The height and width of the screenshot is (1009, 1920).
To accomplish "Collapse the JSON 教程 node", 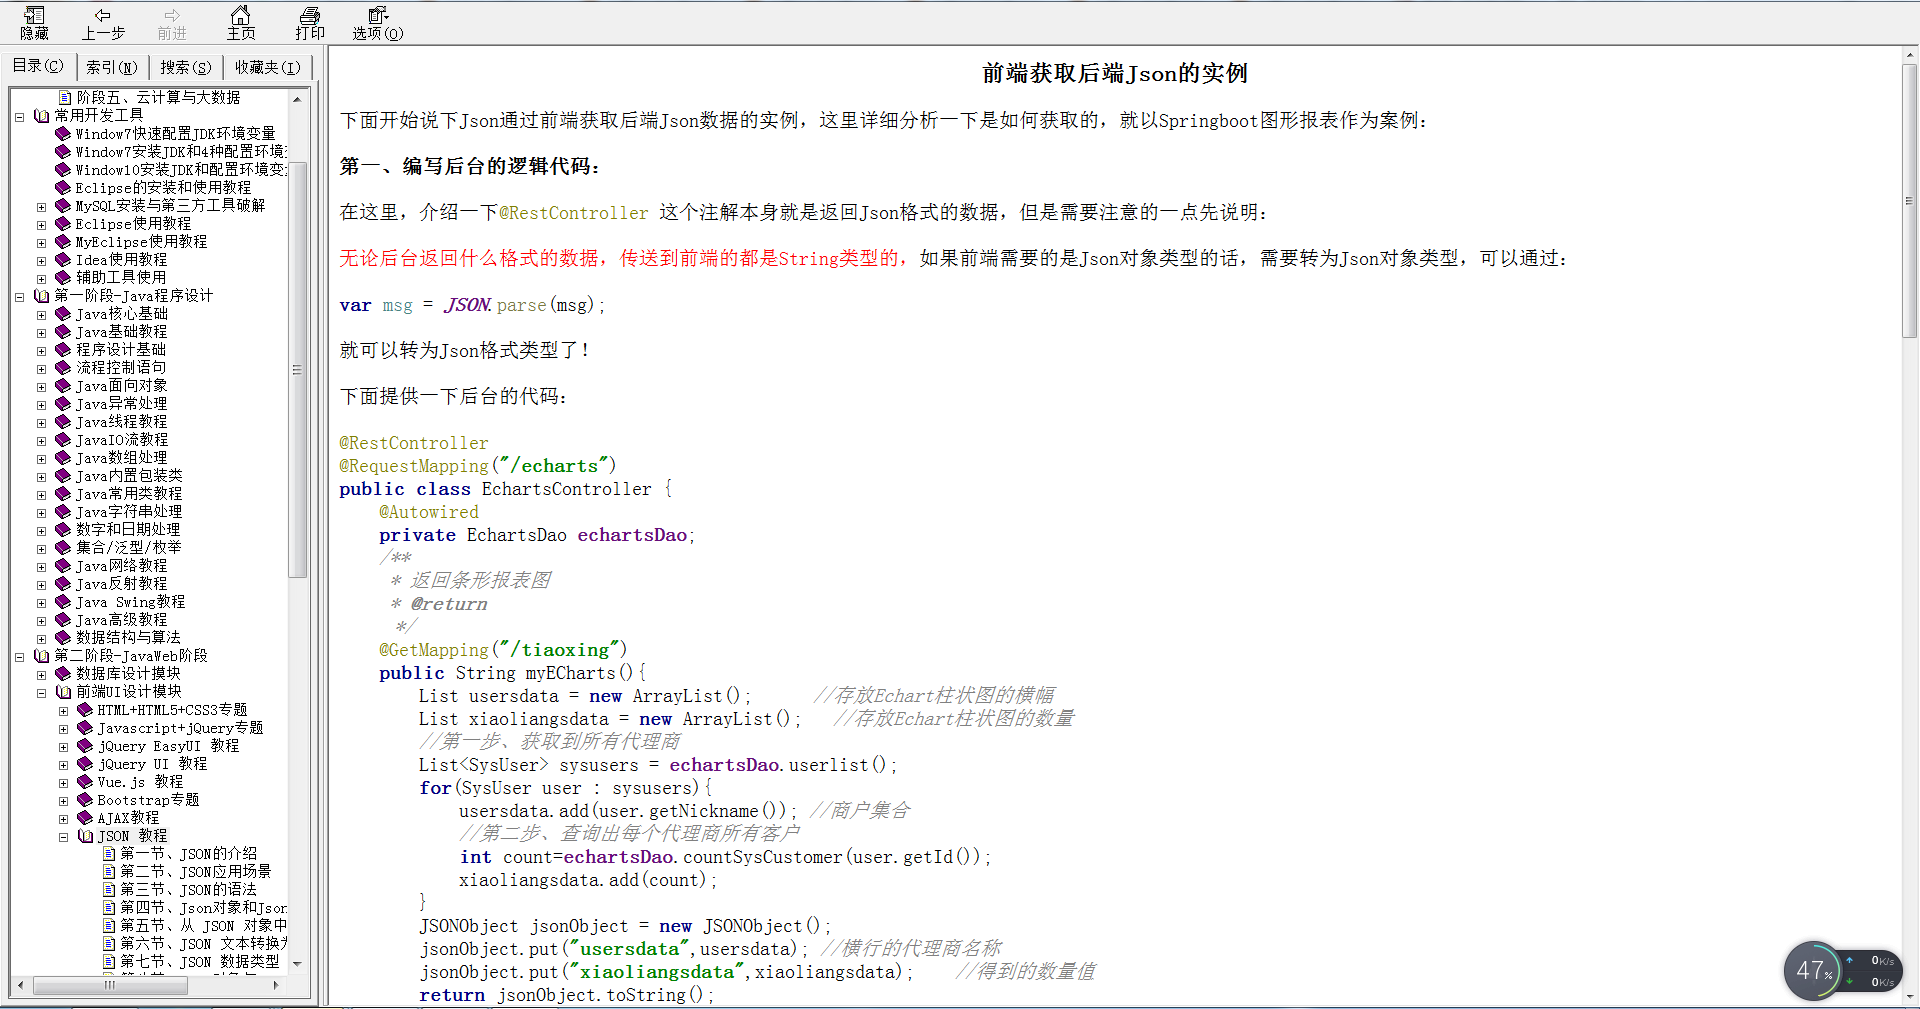I will [63, 836].
